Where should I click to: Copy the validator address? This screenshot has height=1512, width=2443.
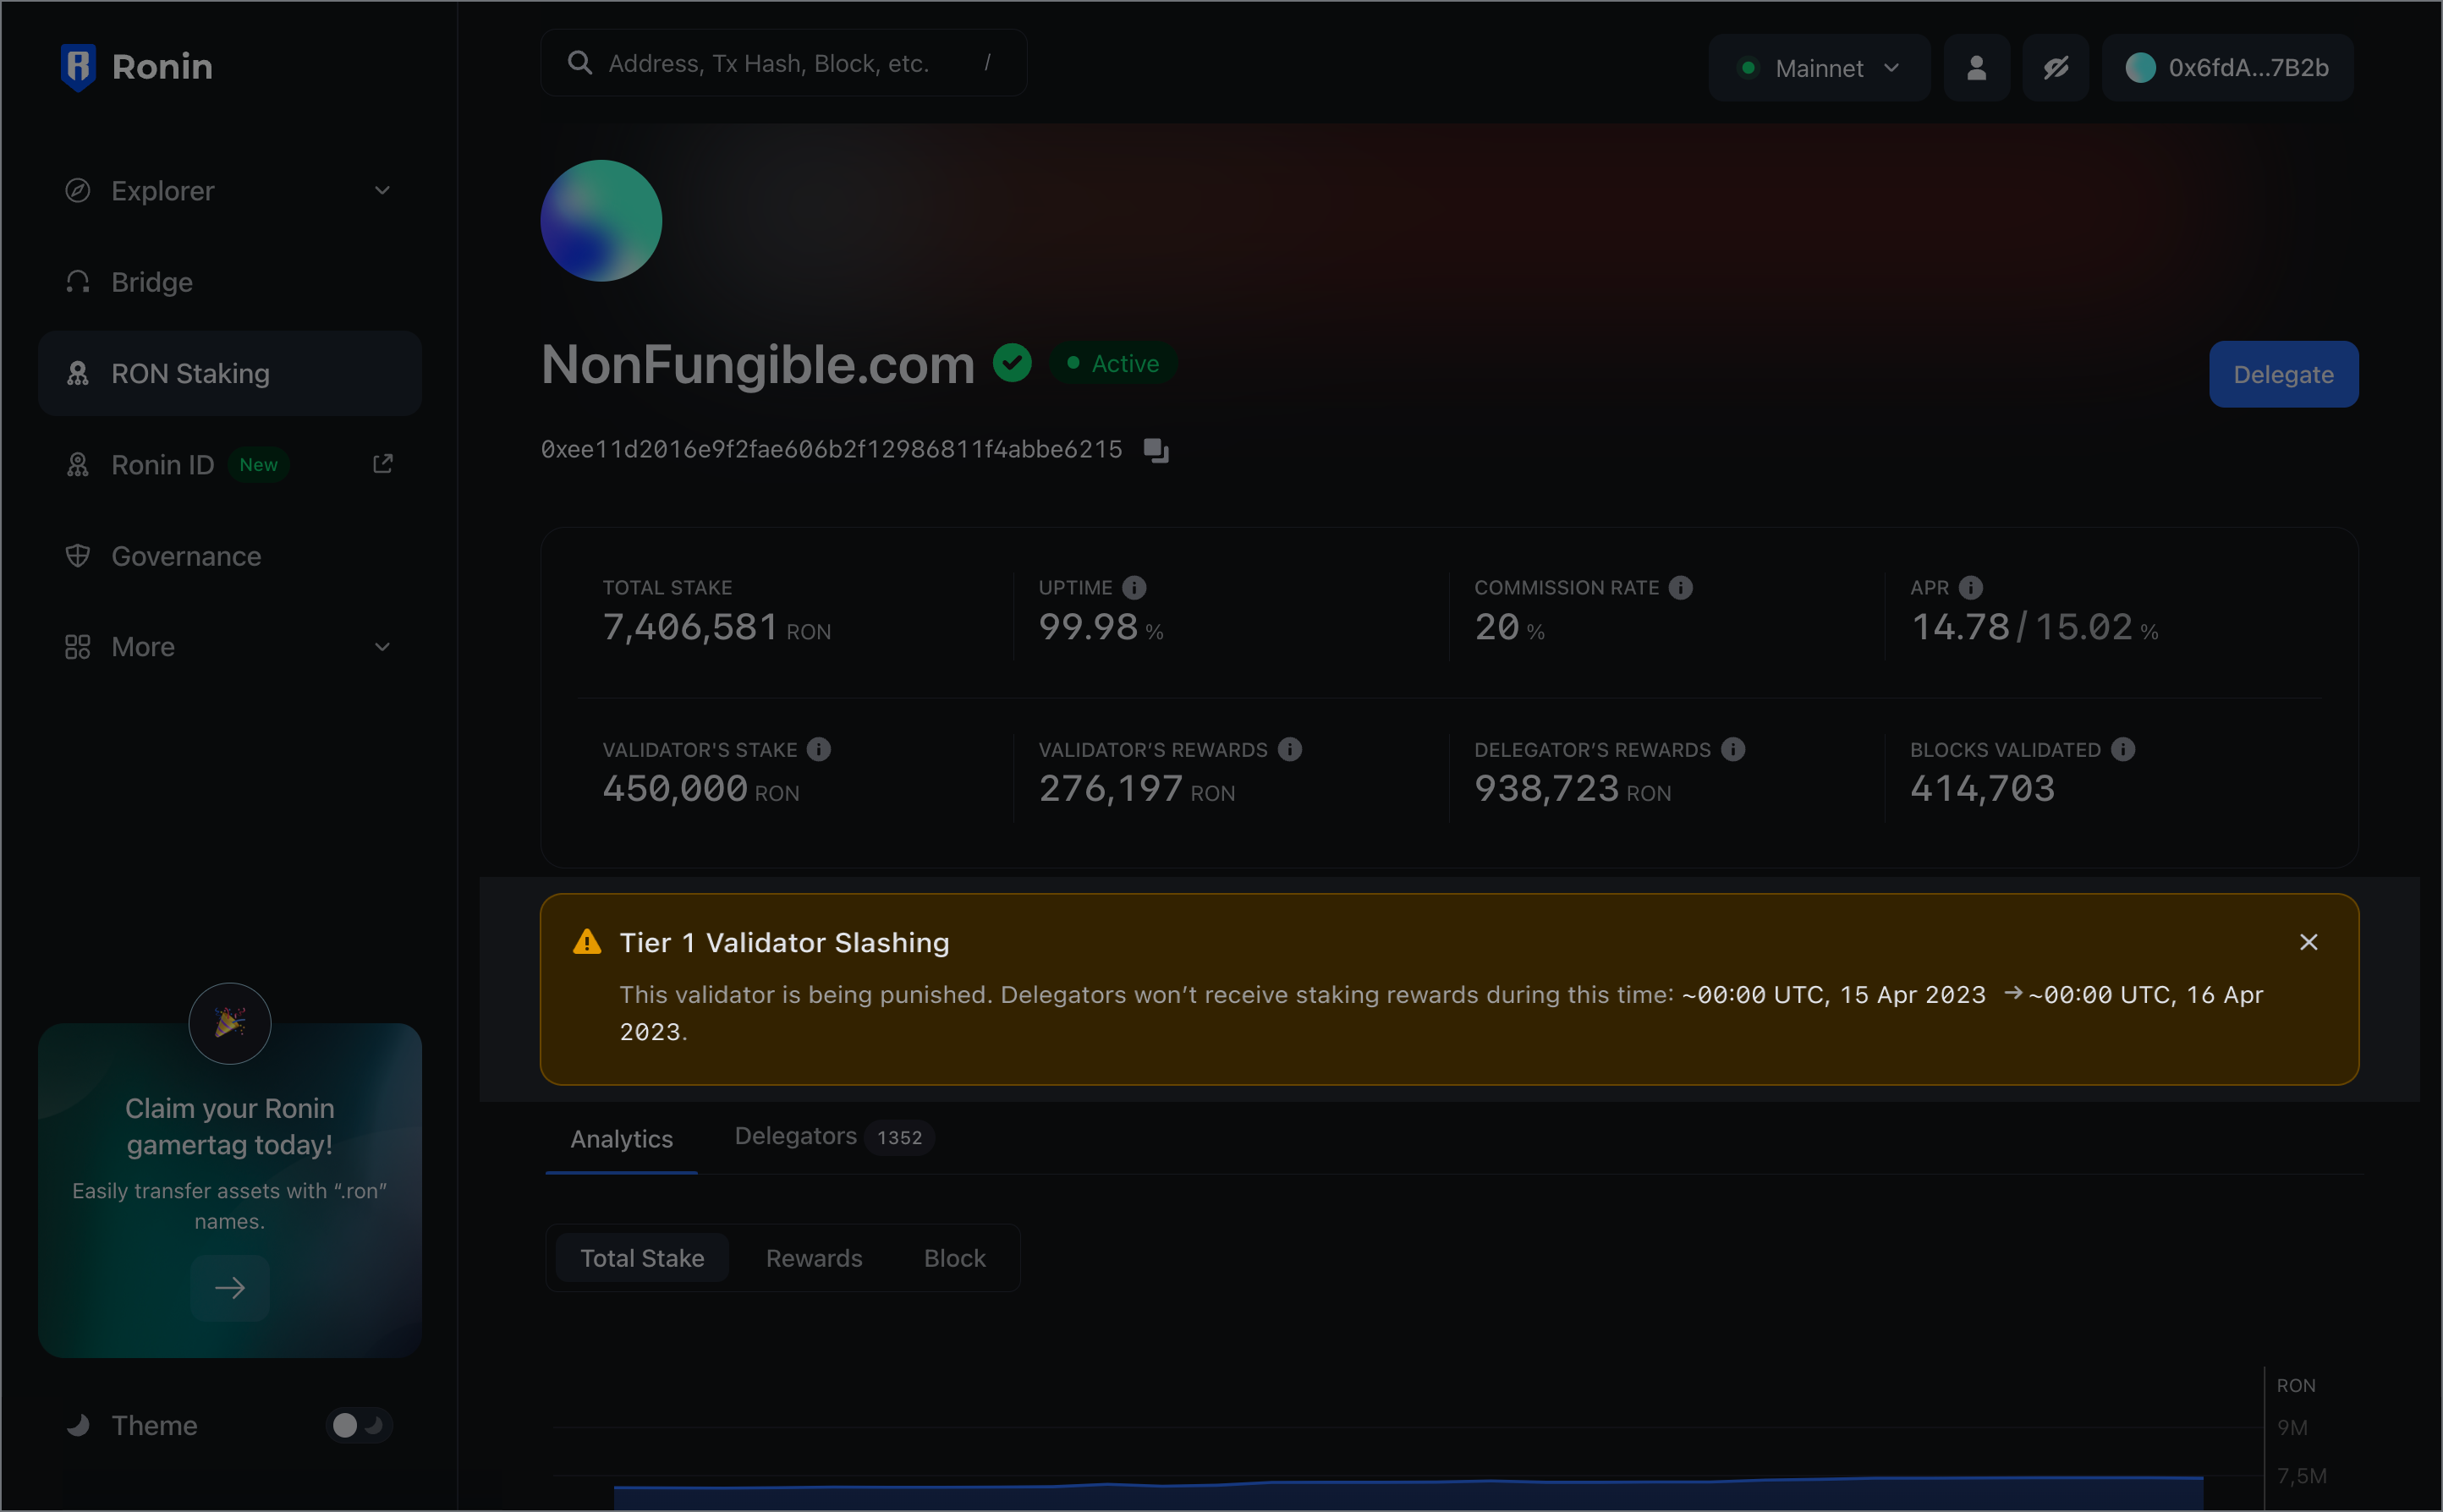1156,450
